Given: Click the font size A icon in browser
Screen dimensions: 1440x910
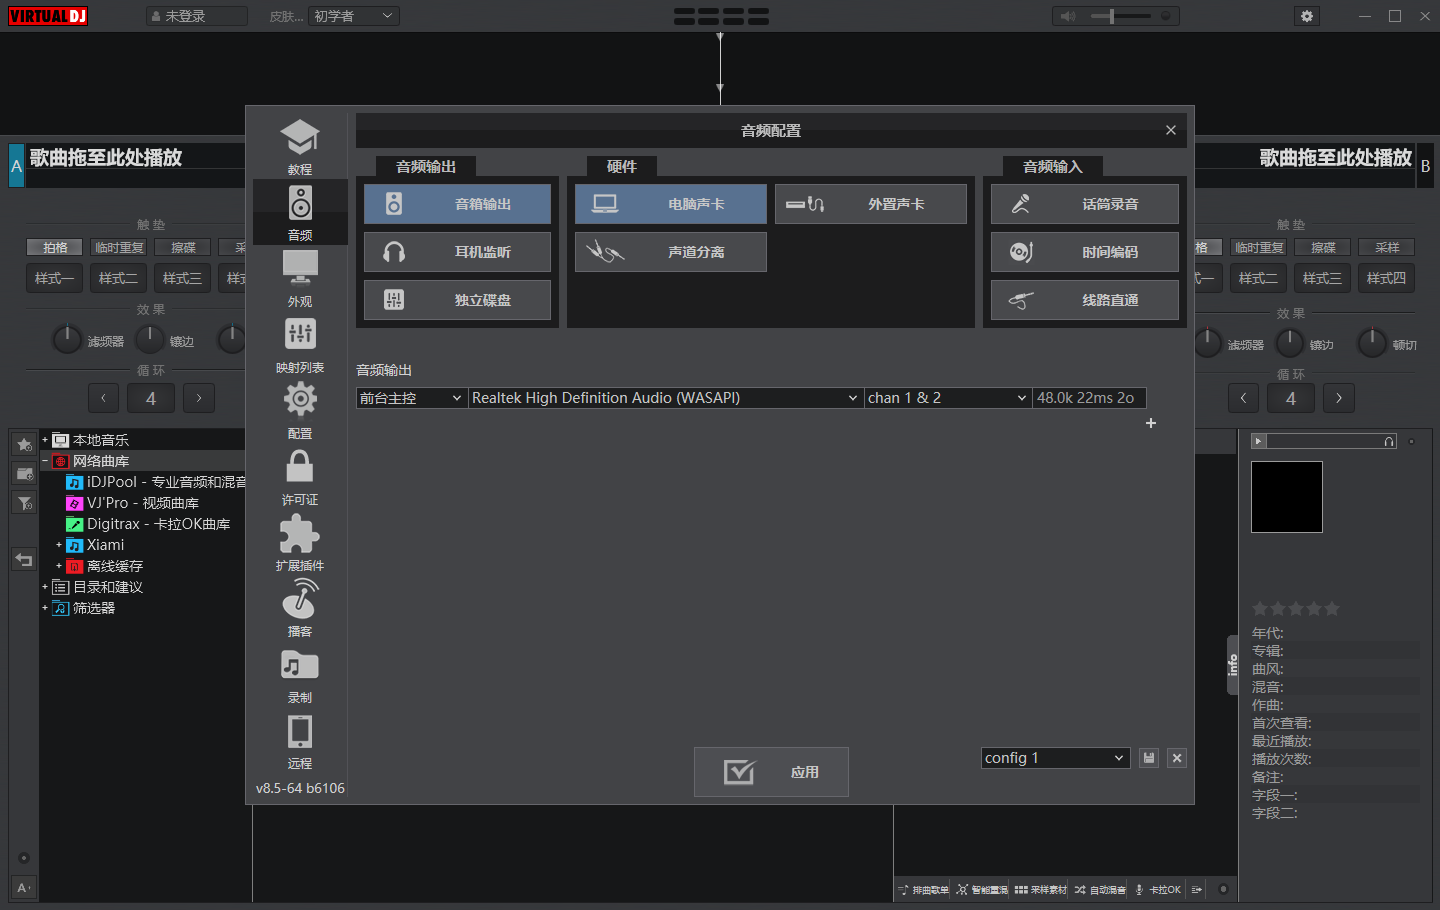Looking at the screenshot, I should point(24,887).
